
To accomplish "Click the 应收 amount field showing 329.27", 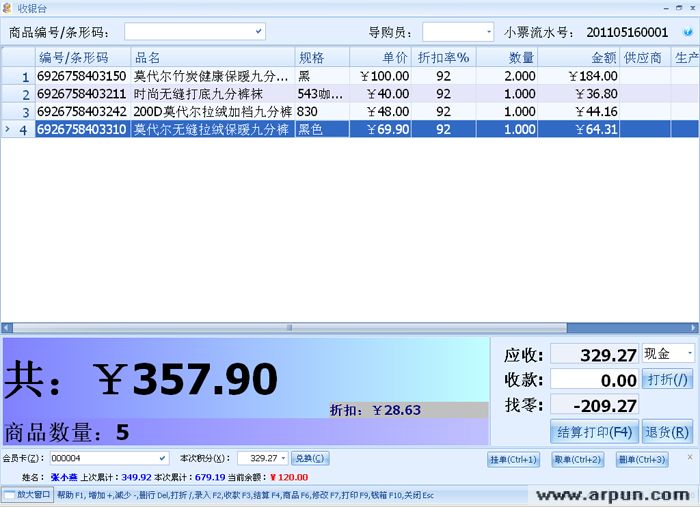I will coord(595,354).
